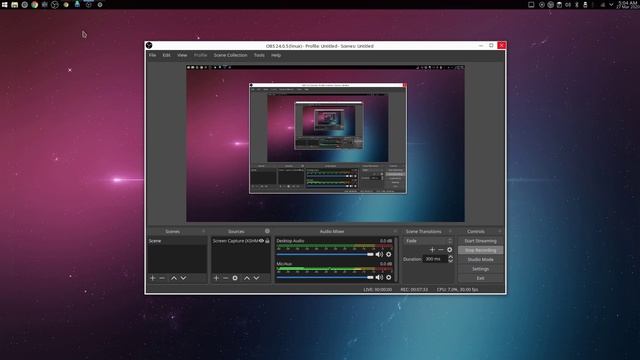This screenshot has height=360, width=640.
Task: Click the REC time in status bar
Action: [x=414, y=289]
